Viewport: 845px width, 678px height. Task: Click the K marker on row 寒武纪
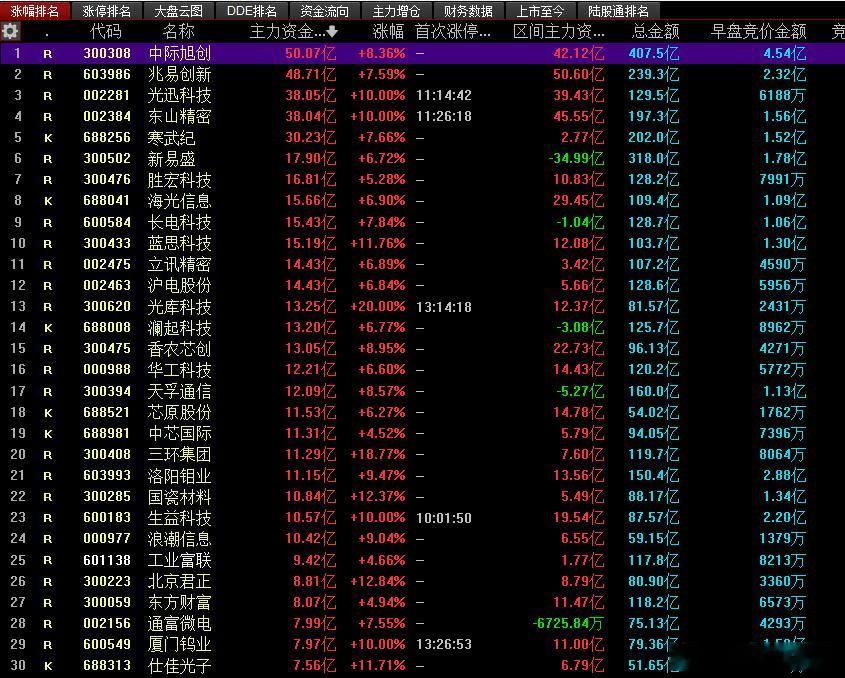click(48, 138)
